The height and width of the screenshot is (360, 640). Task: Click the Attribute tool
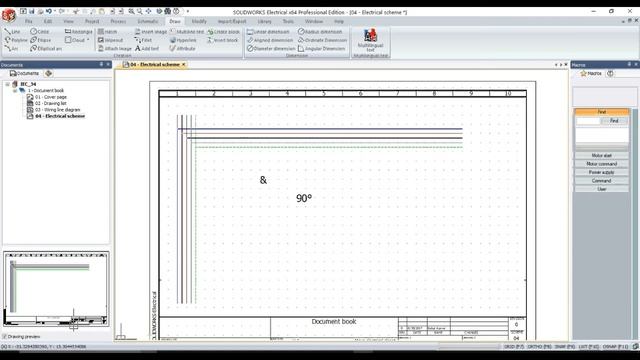tap(182, 49)
